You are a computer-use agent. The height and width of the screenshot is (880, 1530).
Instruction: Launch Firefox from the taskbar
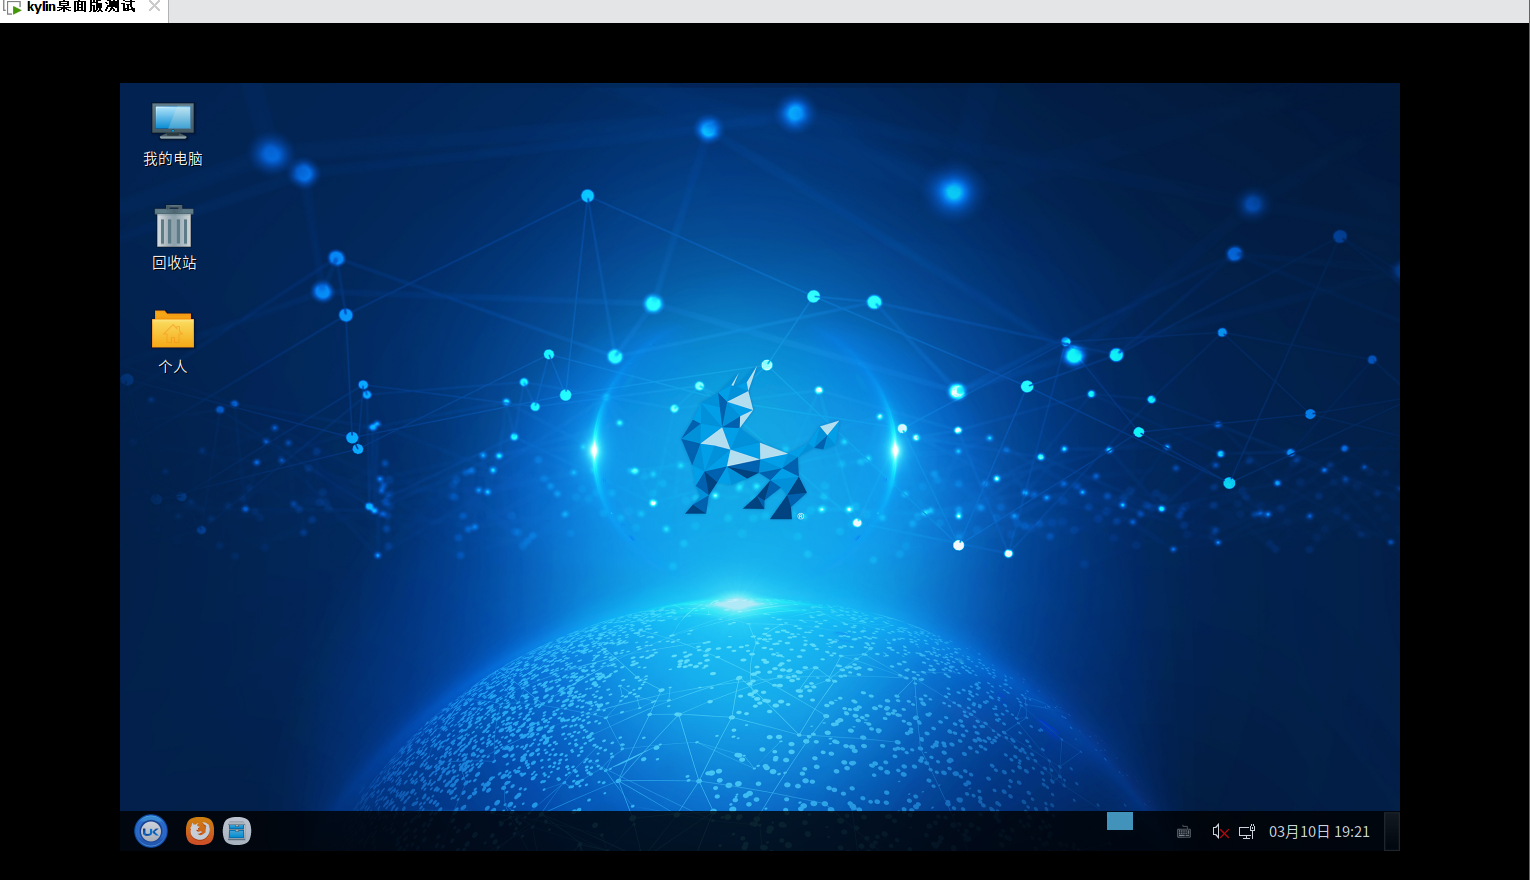click(200, 831)
